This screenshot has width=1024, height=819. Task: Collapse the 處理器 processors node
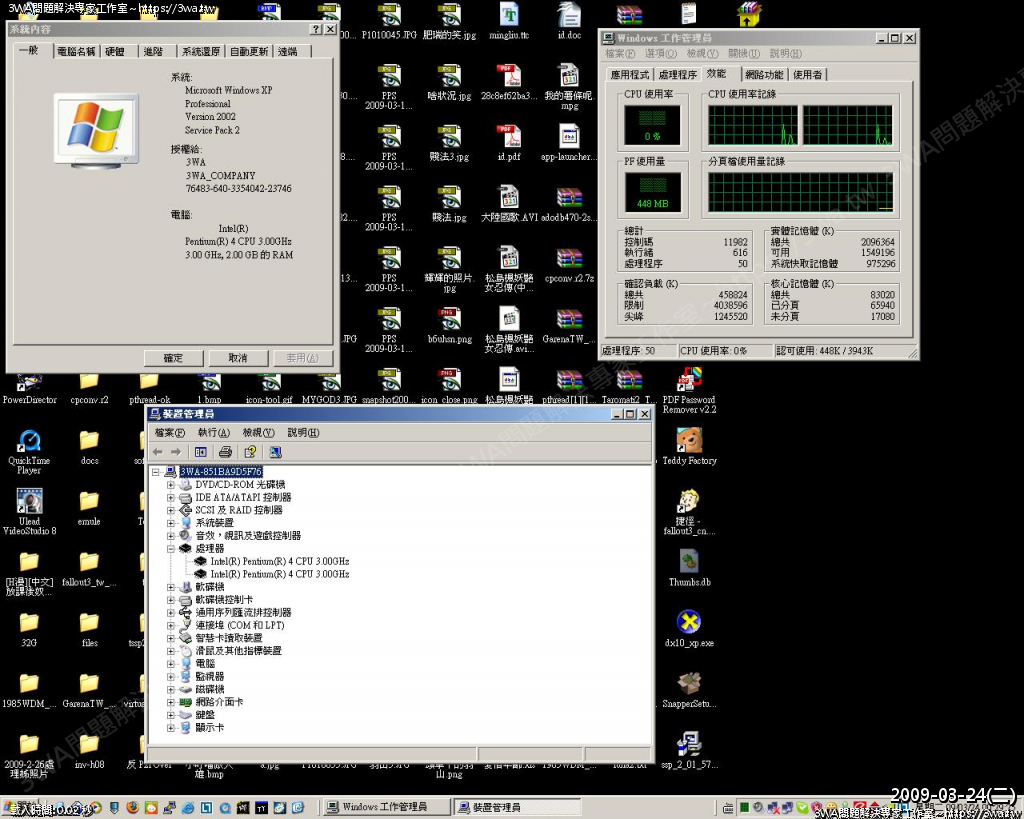point(171,549)
